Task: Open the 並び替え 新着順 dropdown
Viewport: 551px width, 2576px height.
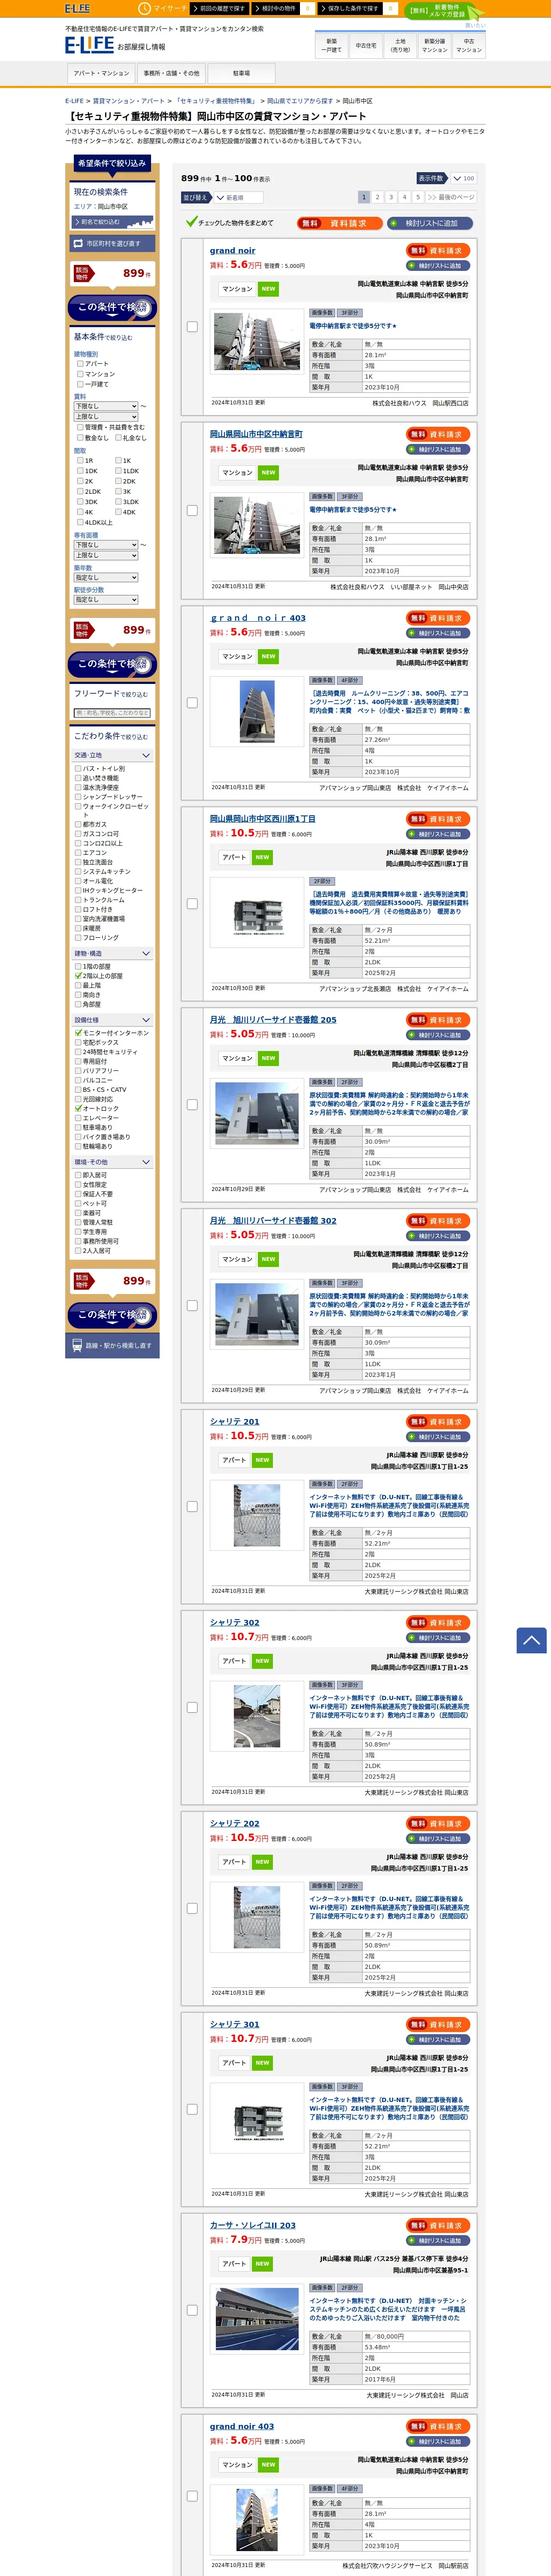Action: [240, 197]
